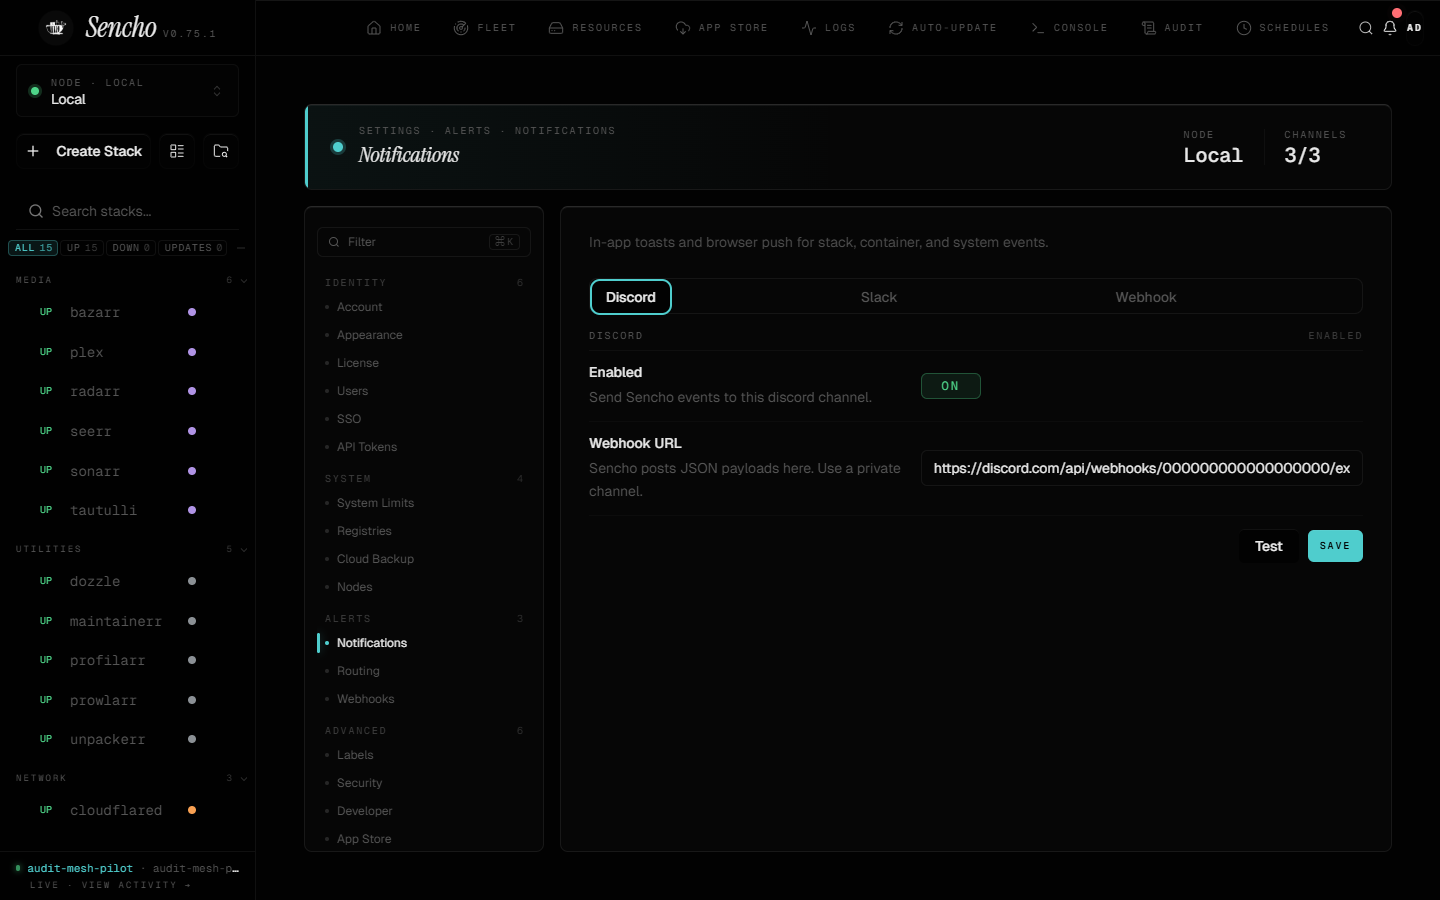Screen dimensions: 1440x900
Task: Click the Search stacks input field
Action: tap(128, 211)
